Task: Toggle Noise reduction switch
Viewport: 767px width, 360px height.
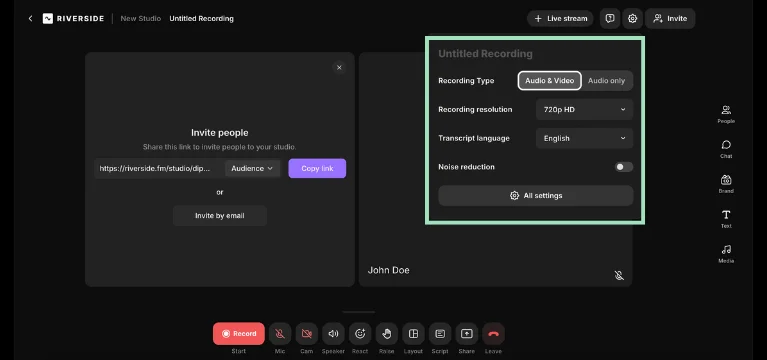Action: coord(624,167)
